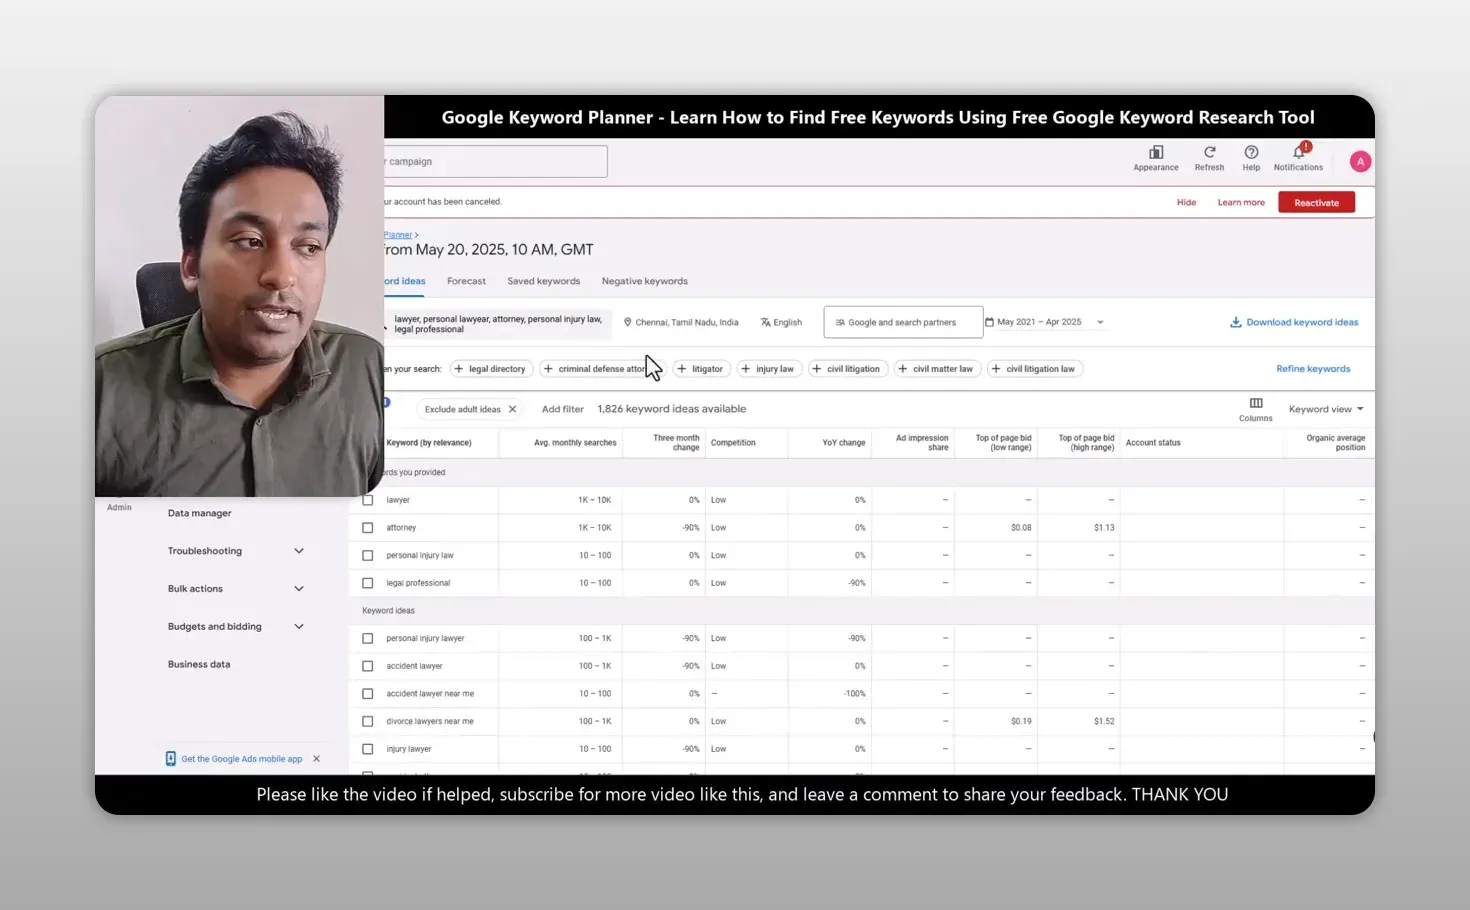Image resolution: width=1470 pixels, height=910 pixels.
Task: Sort by Competition column header
Action: tap(733, 443)
